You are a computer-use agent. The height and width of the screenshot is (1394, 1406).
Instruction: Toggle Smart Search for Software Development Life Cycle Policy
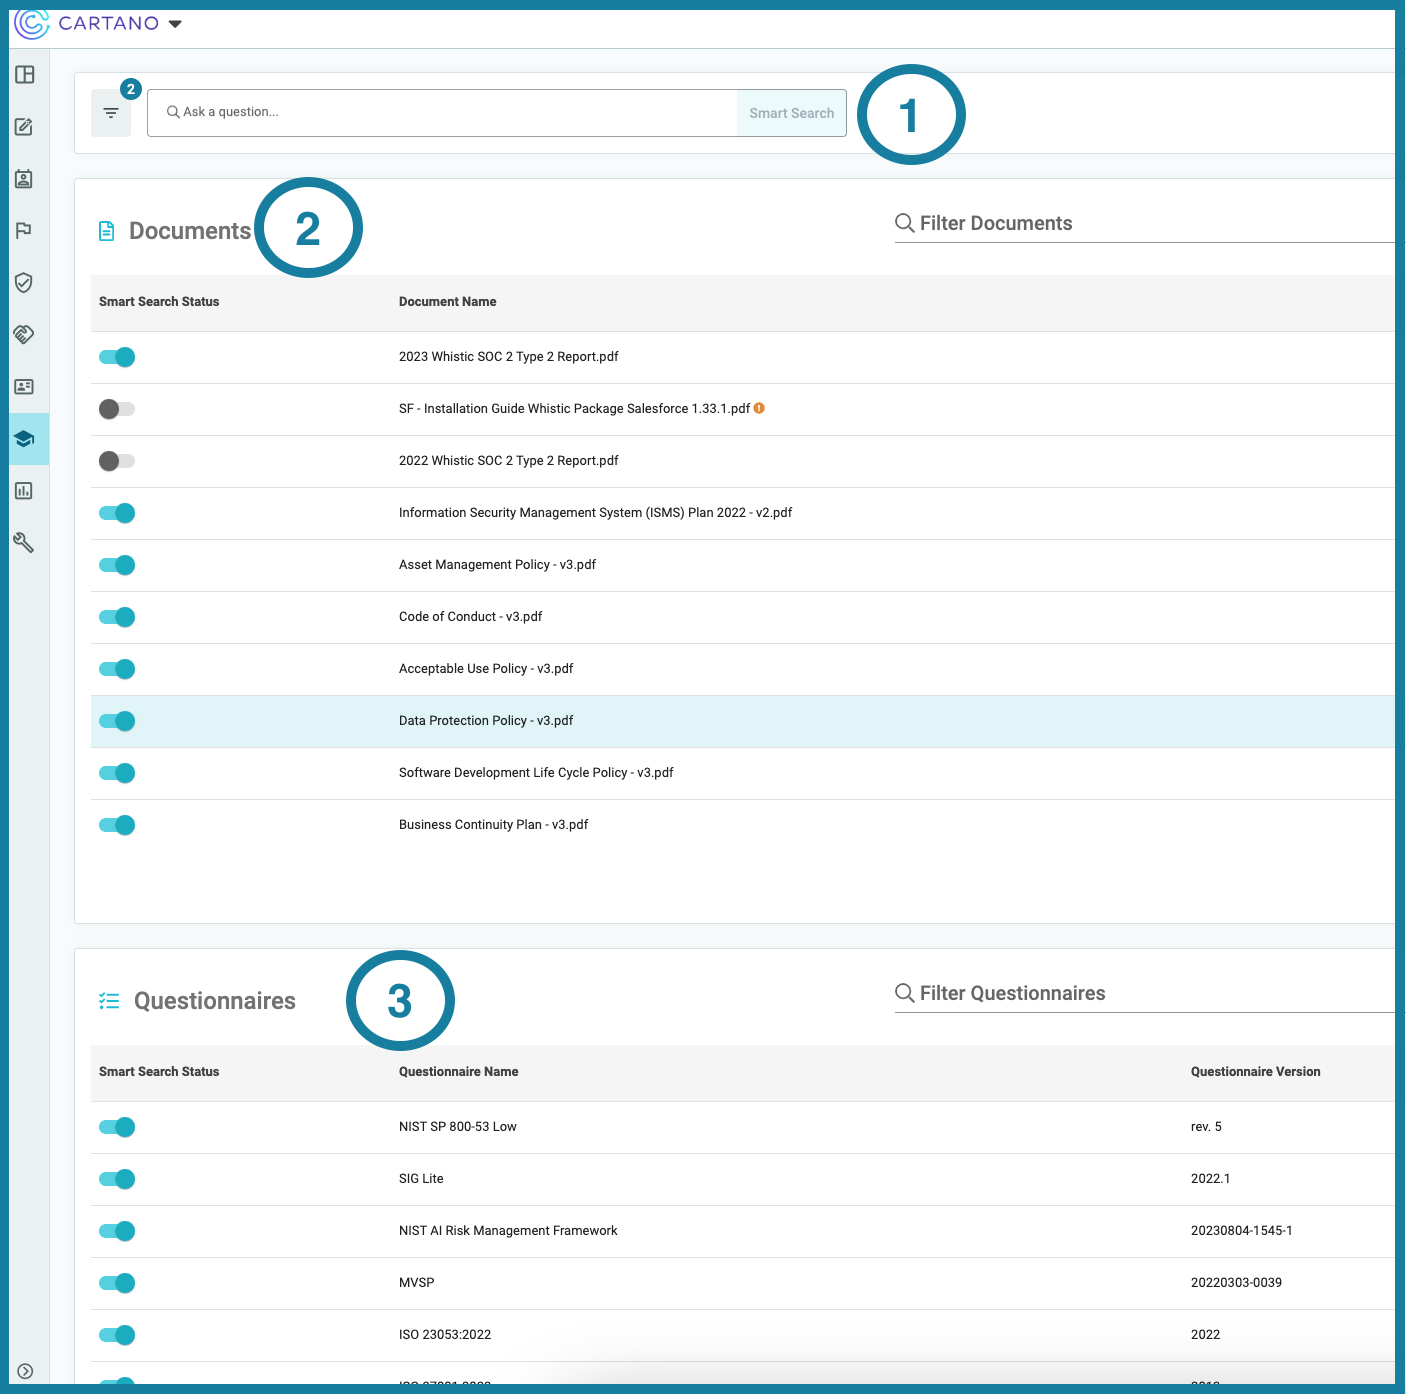pyautogui.click(x=117, y=773)
